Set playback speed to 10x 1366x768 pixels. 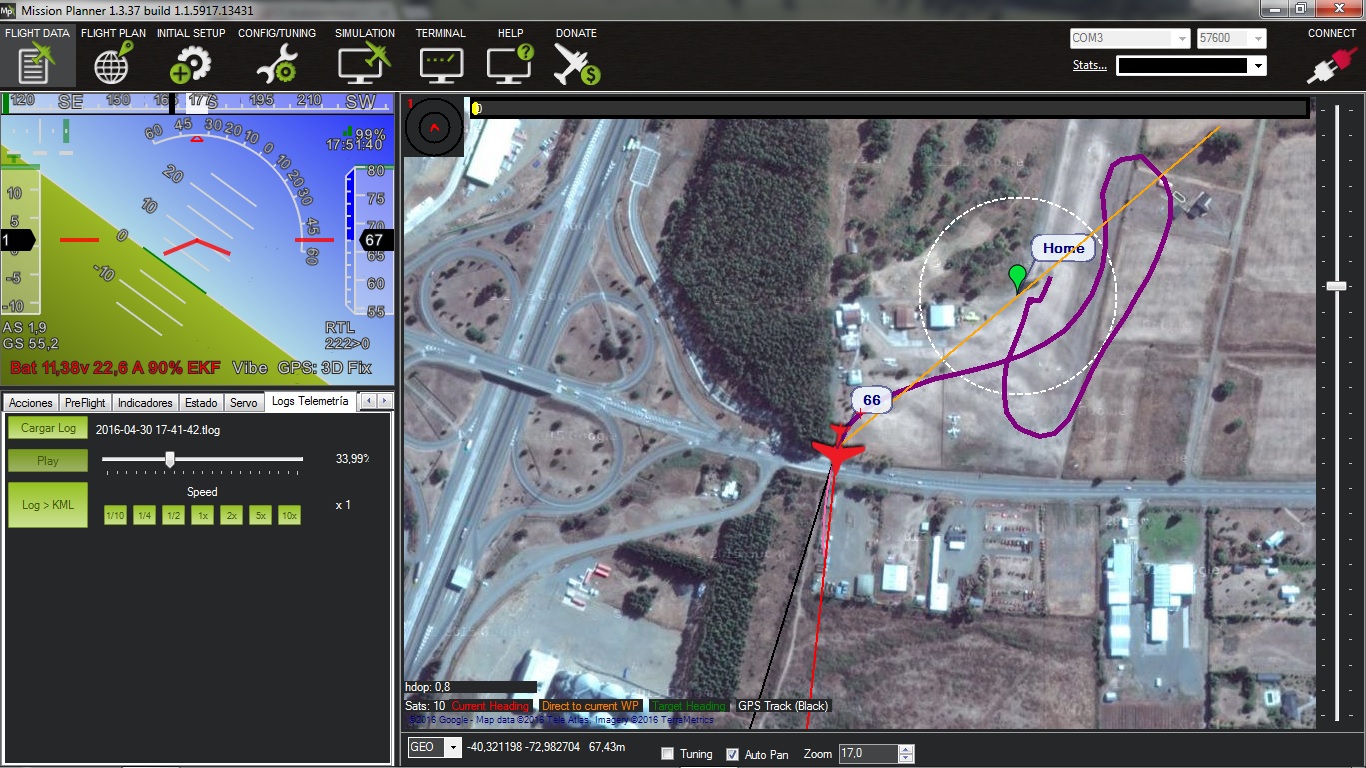pyautogui.click(x=289, y=516)
